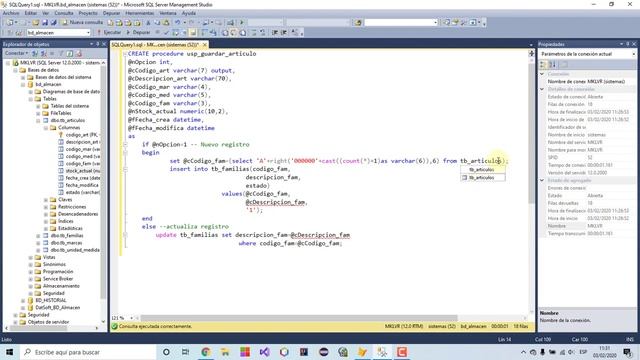The width and height of the screenshot is (640, 360).
Task: Open the Depurar menu in menu bar
Action: coord(111,13)
